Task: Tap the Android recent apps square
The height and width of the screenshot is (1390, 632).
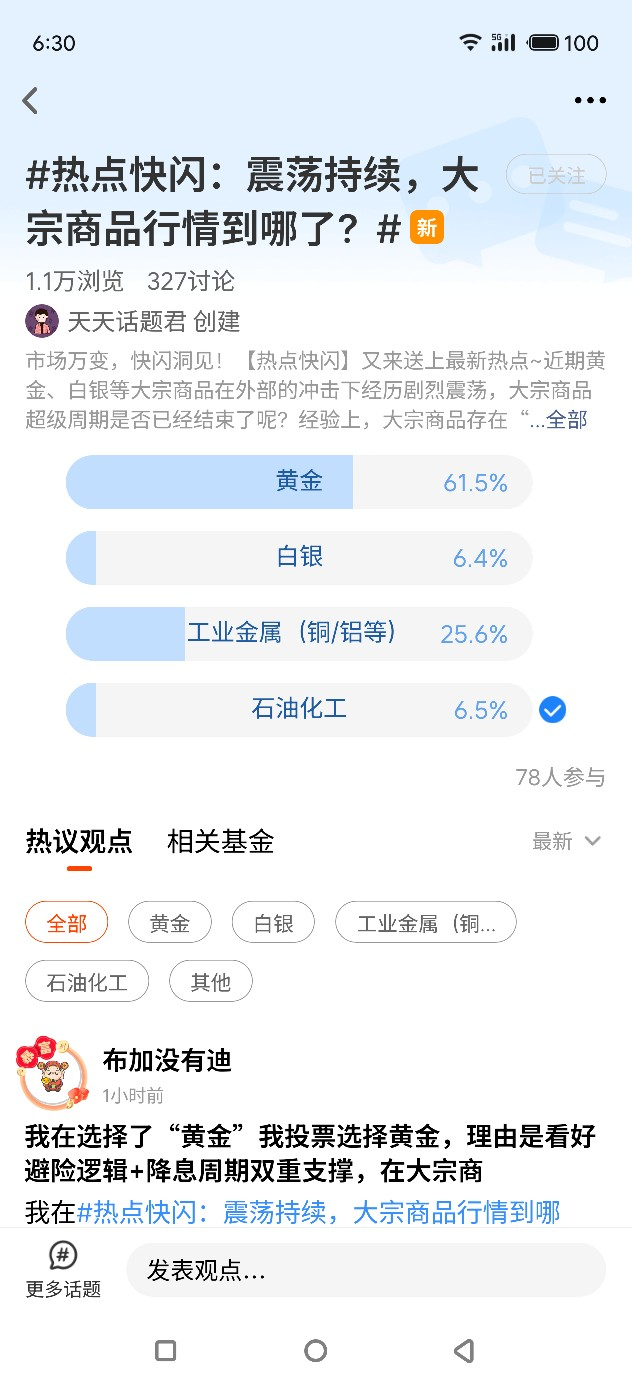Action: pyautogui.click(x=166, y=1351)
